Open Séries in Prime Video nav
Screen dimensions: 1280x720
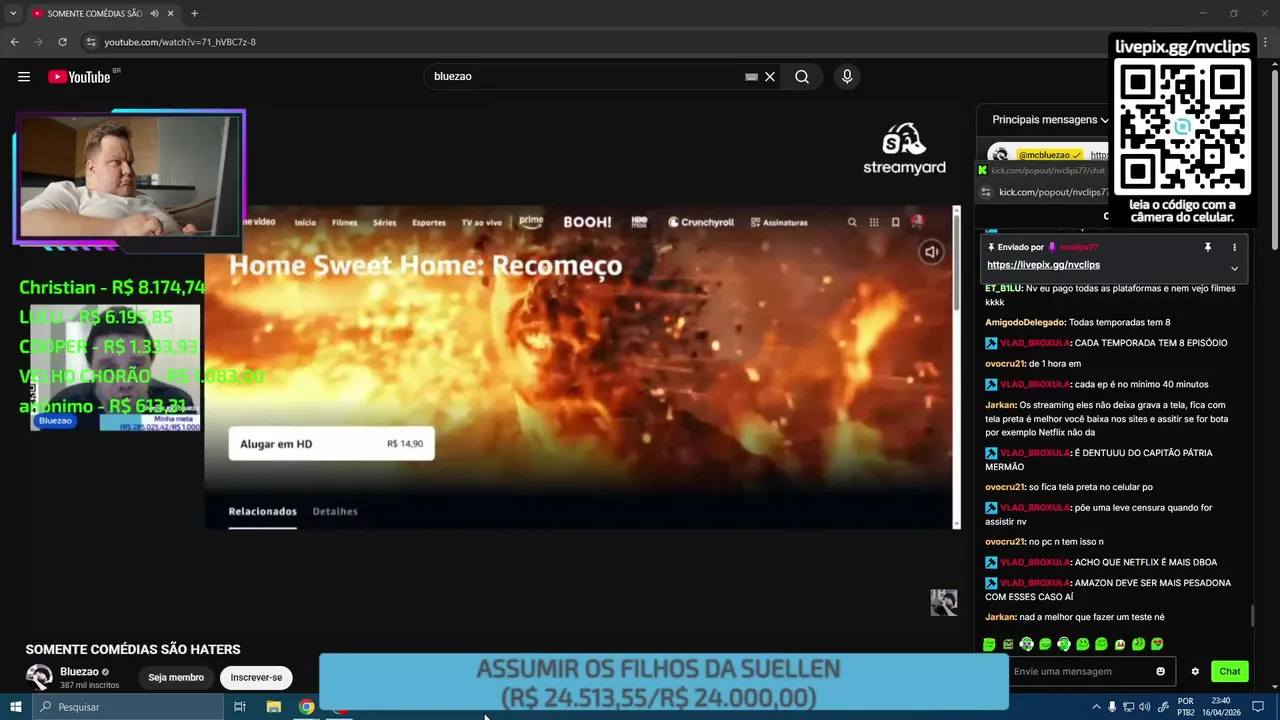point(384,222)
